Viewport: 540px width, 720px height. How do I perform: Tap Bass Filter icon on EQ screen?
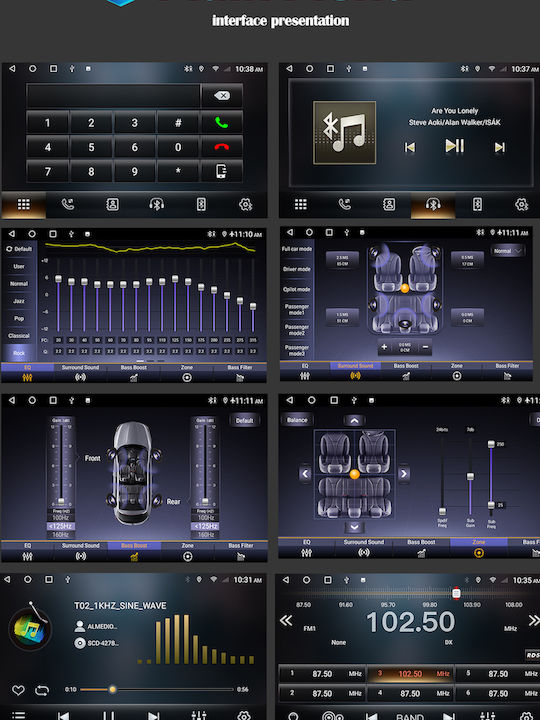coord(240,377)
